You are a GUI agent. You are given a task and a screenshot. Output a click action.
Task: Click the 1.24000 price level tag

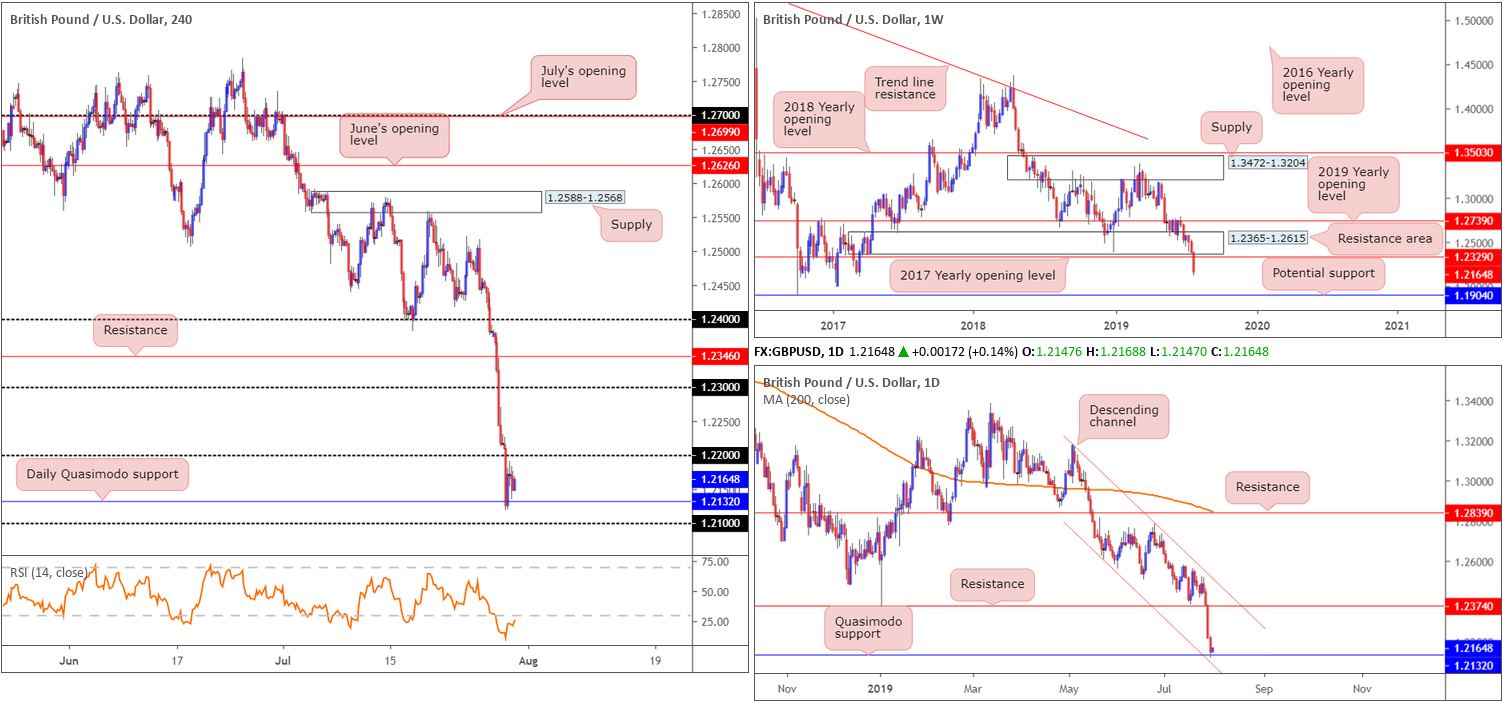[721, 319]
